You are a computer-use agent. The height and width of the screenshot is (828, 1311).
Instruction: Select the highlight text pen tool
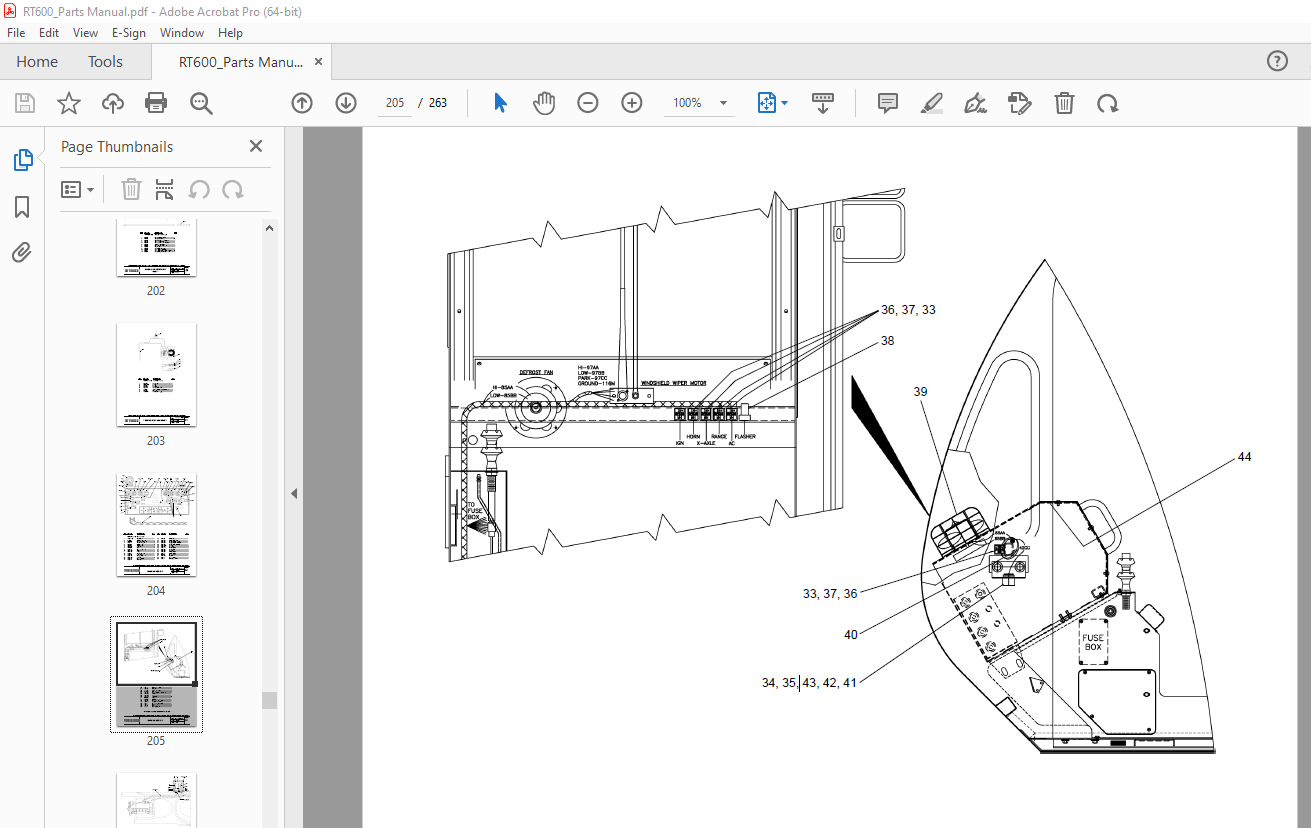click(x=932, y=103)
